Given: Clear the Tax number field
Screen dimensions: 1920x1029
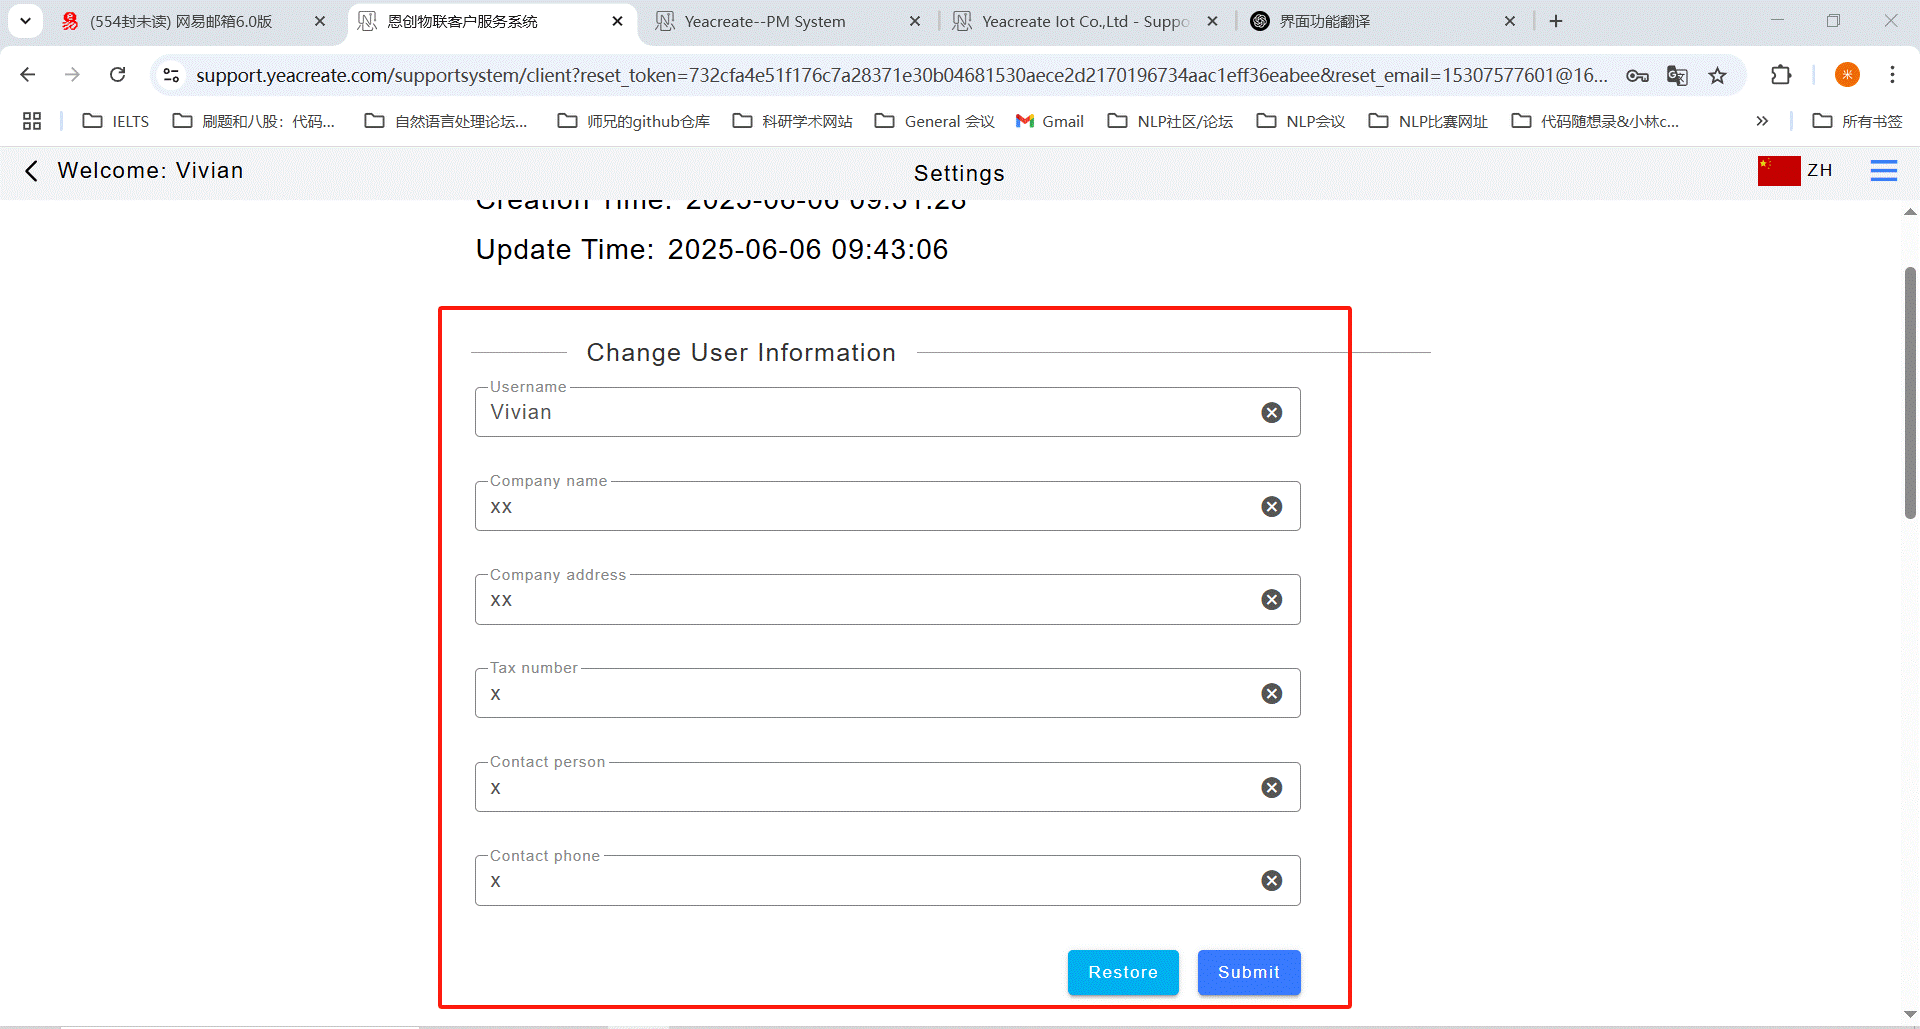Looking at the screenshot, I should tap(1271, 694).
